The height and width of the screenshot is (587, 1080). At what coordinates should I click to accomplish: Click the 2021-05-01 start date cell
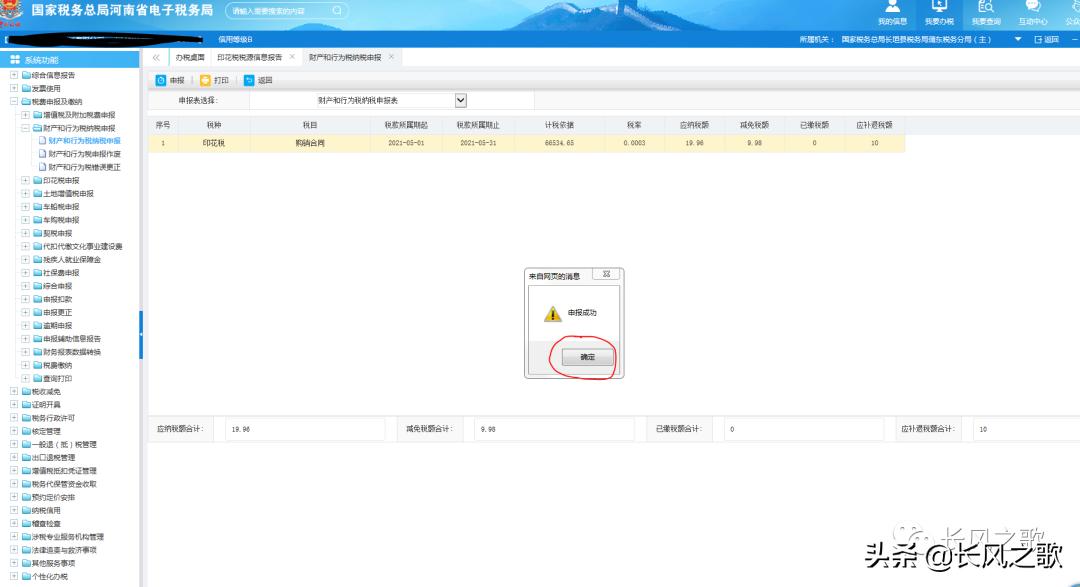406,143
